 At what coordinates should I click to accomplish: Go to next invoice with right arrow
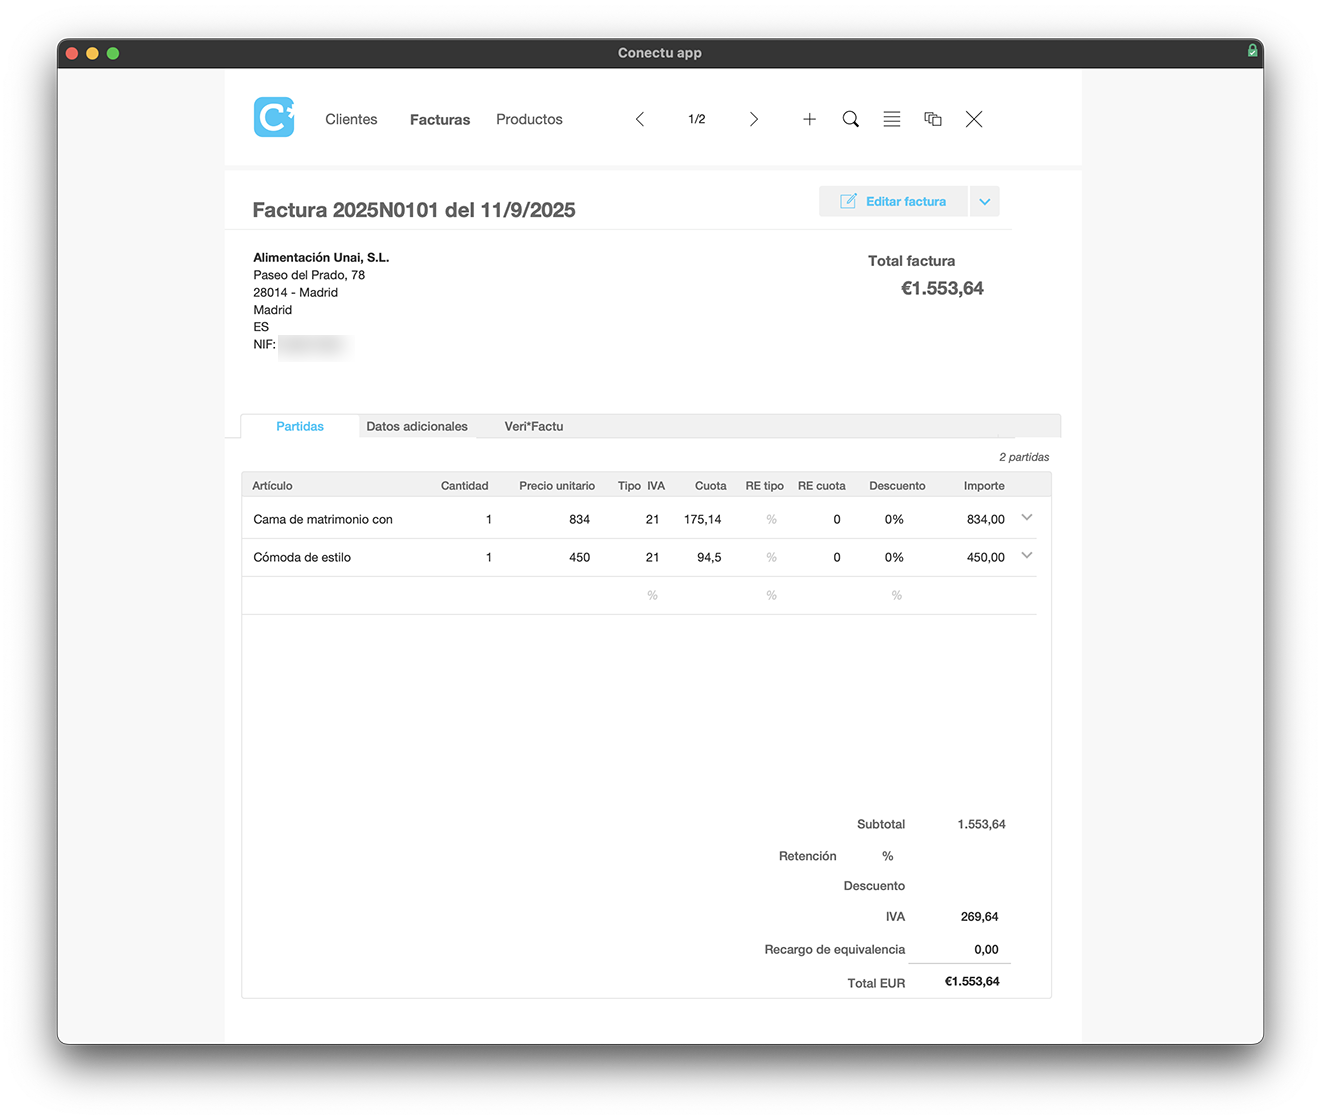[754, 119]
